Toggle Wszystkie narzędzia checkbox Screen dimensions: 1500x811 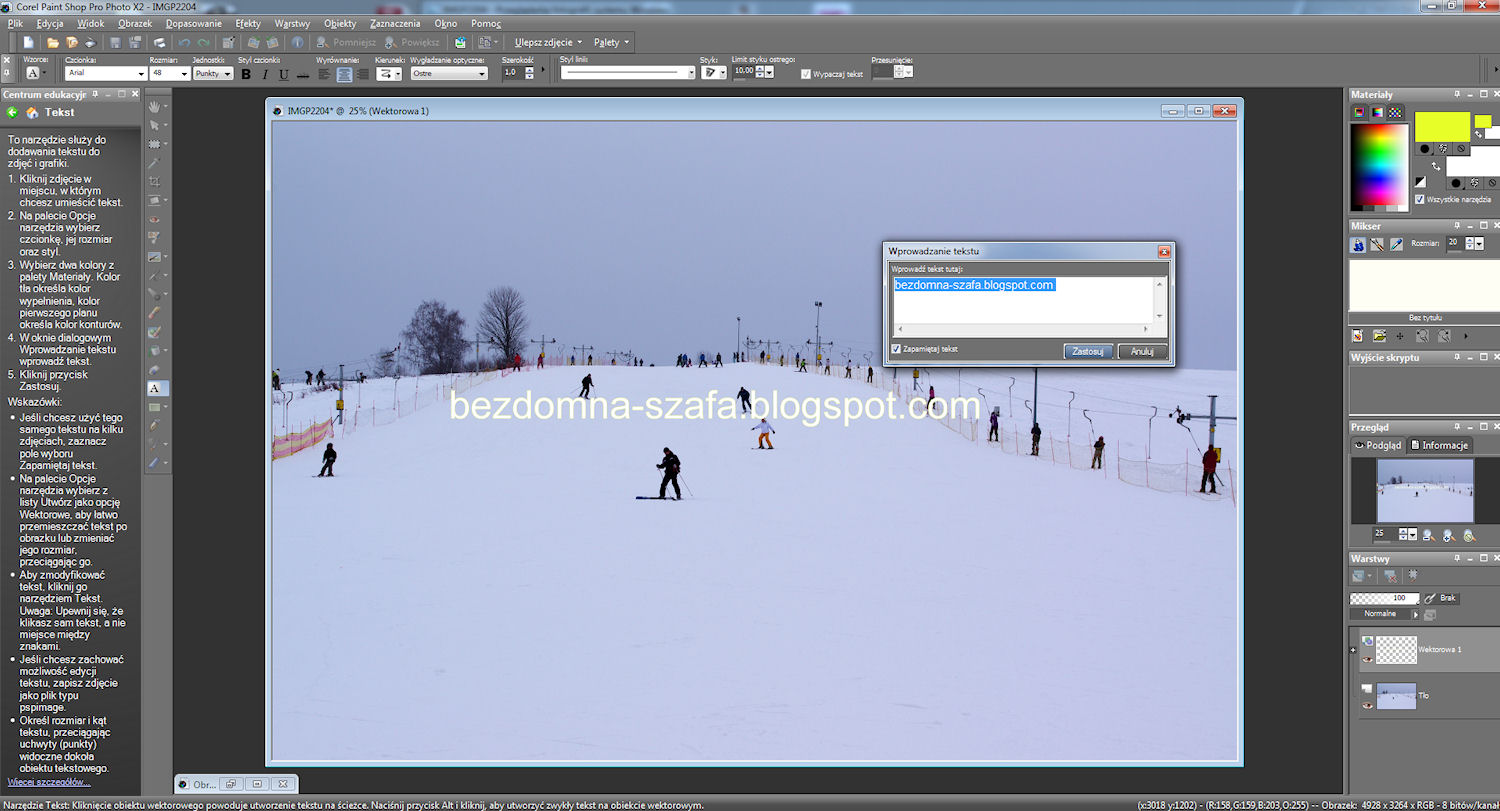(1420, 199)
